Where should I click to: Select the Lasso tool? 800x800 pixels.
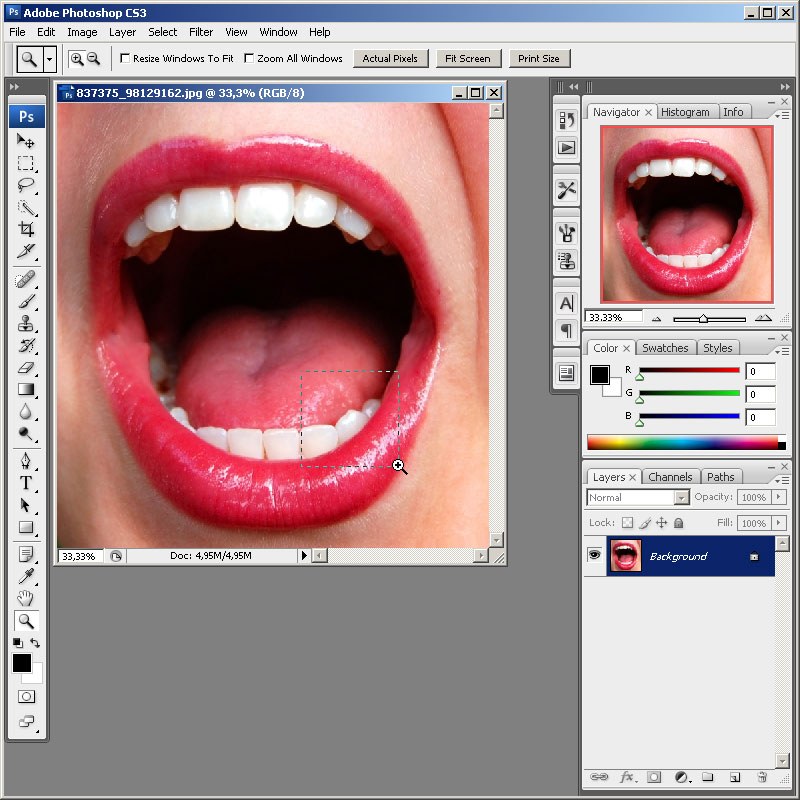26,185
